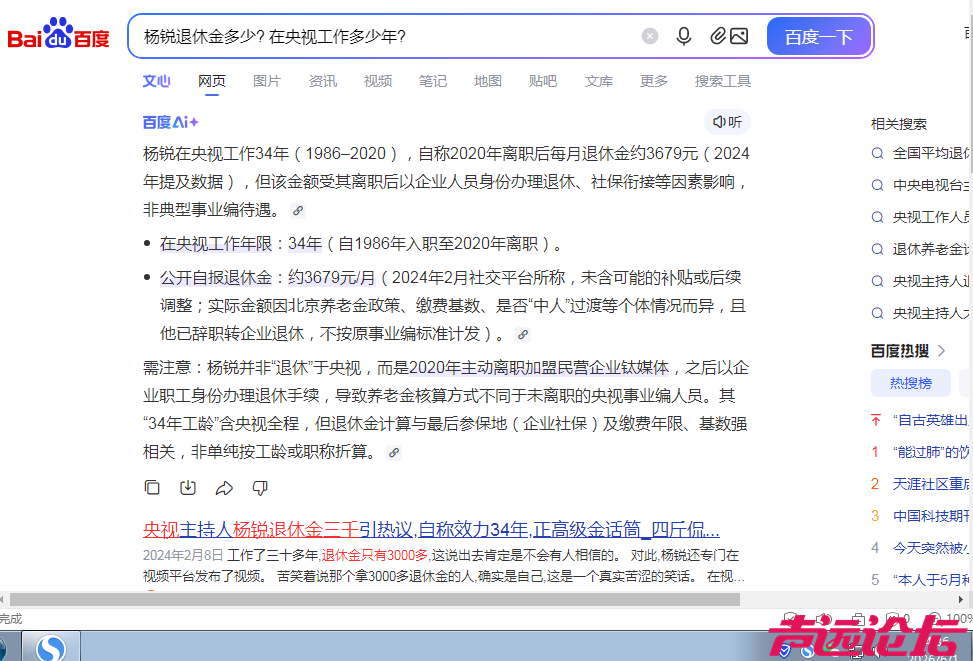This screenshot has height=661, width=973.
Task: Click source link icon after 非典型事业编待遇
Action: 298,210
